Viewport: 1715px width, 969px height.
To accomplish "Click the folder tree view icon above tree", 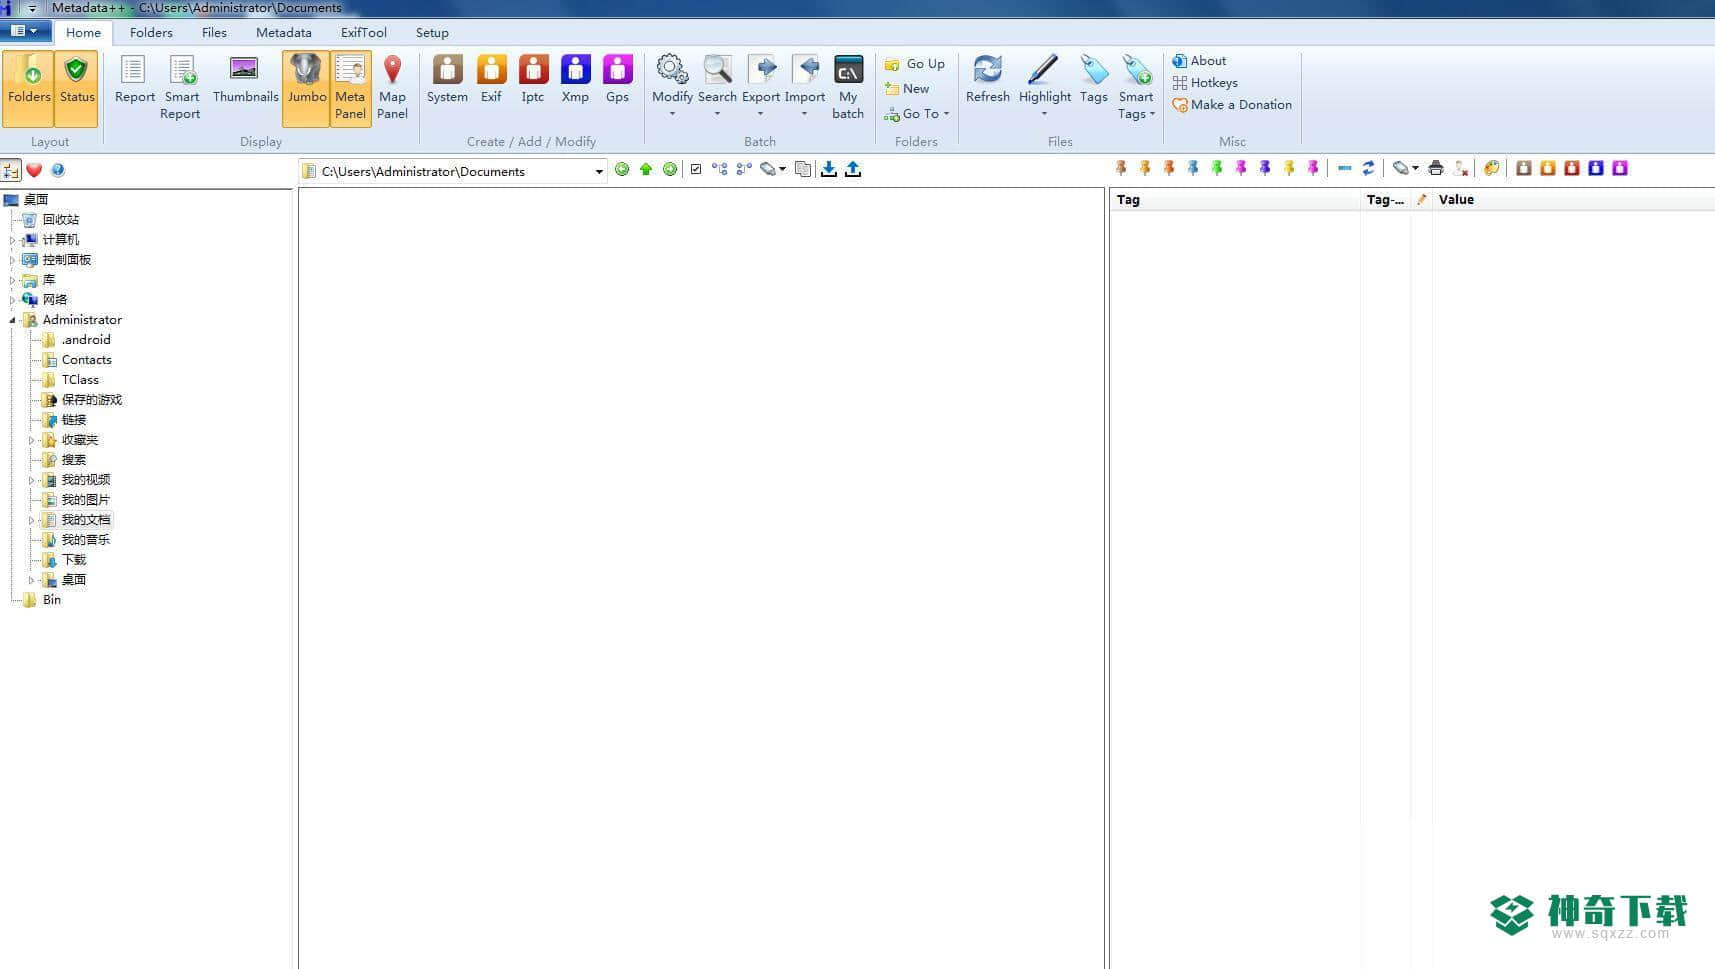I will click(11, 171).
